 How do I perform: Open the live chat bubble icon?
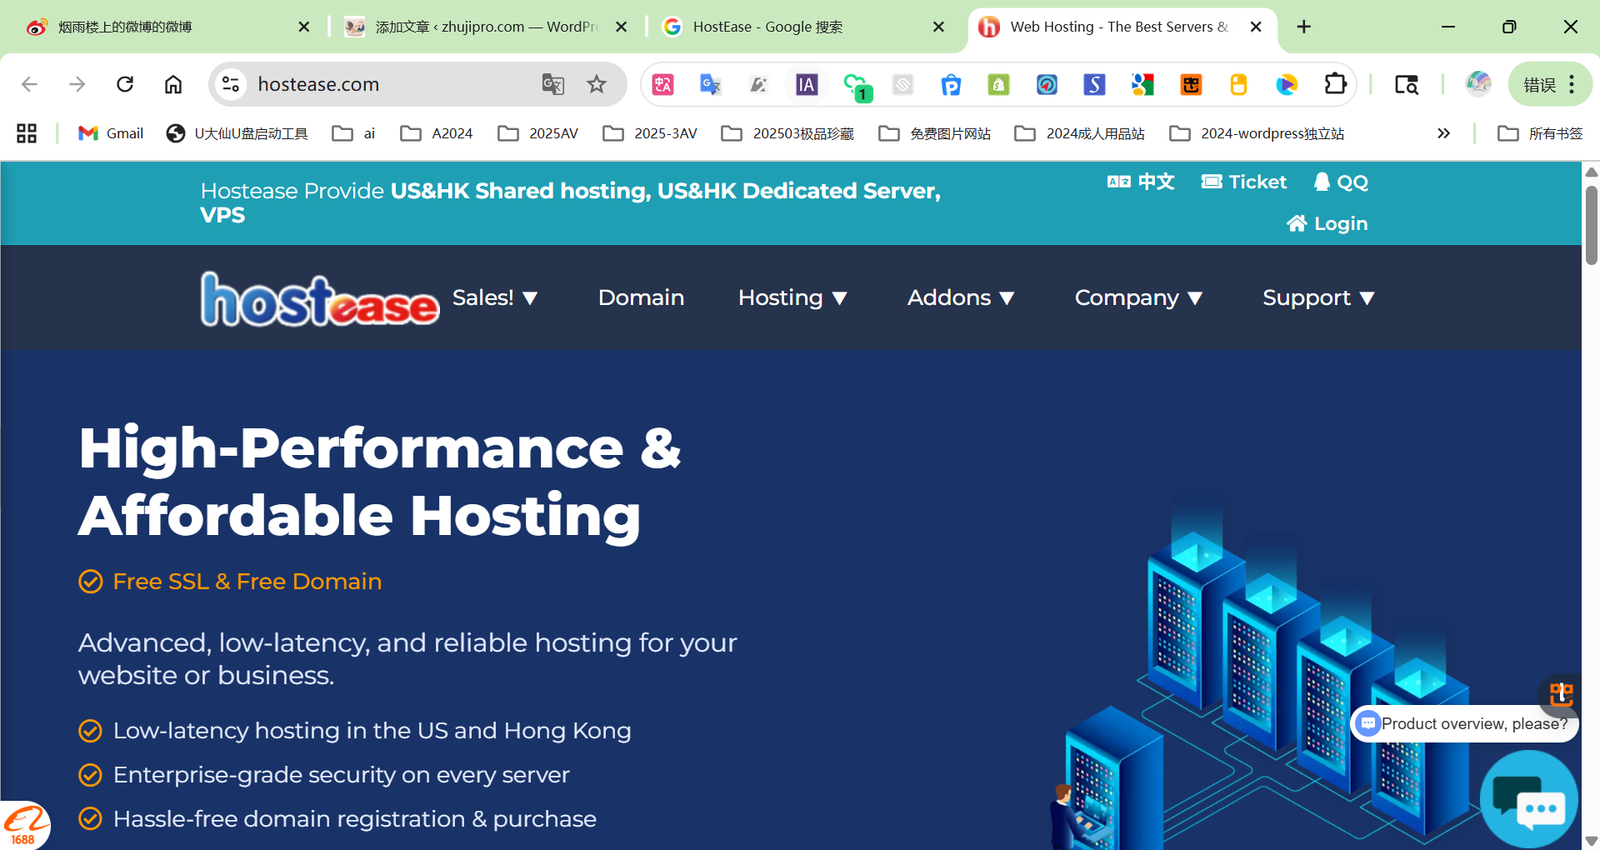click(1529, 799)
